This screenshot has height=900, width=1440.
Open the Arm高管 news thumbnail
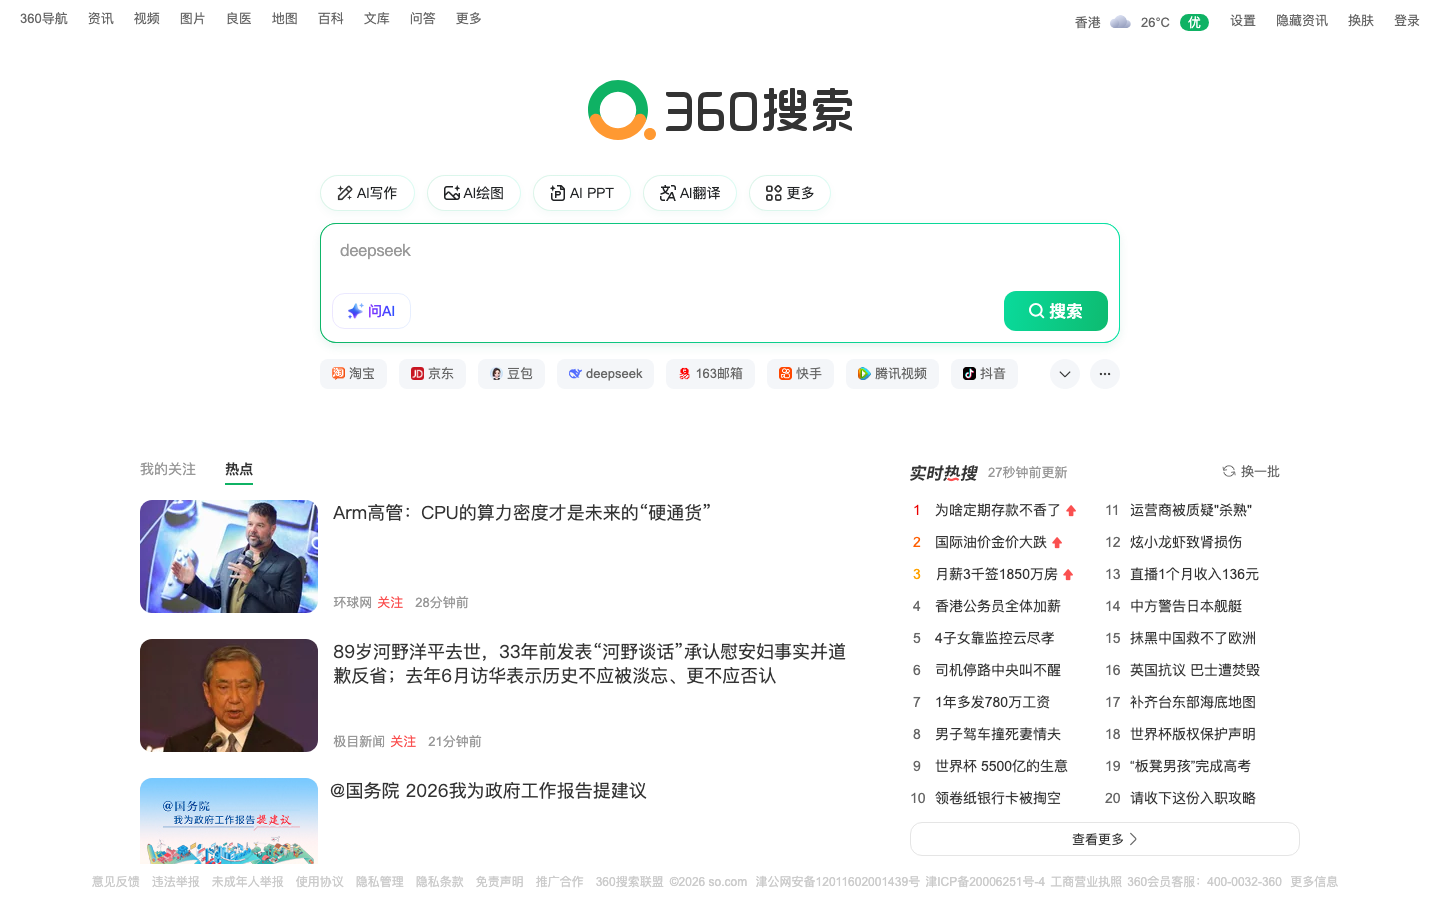[229, 556]
